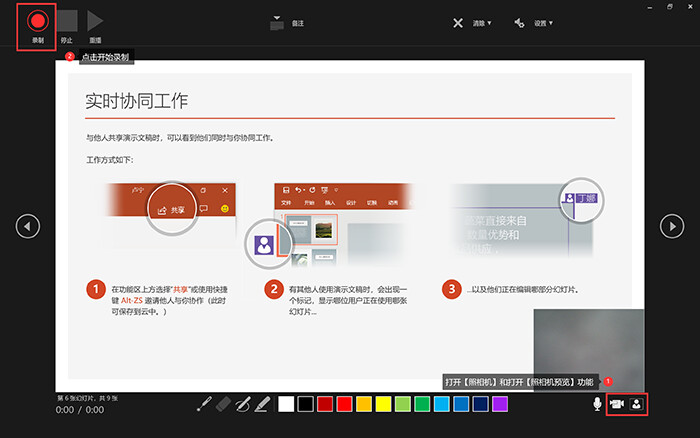Screen dimensions: 700x438
Task: Toggle the camera preview button
Action: 636,404
